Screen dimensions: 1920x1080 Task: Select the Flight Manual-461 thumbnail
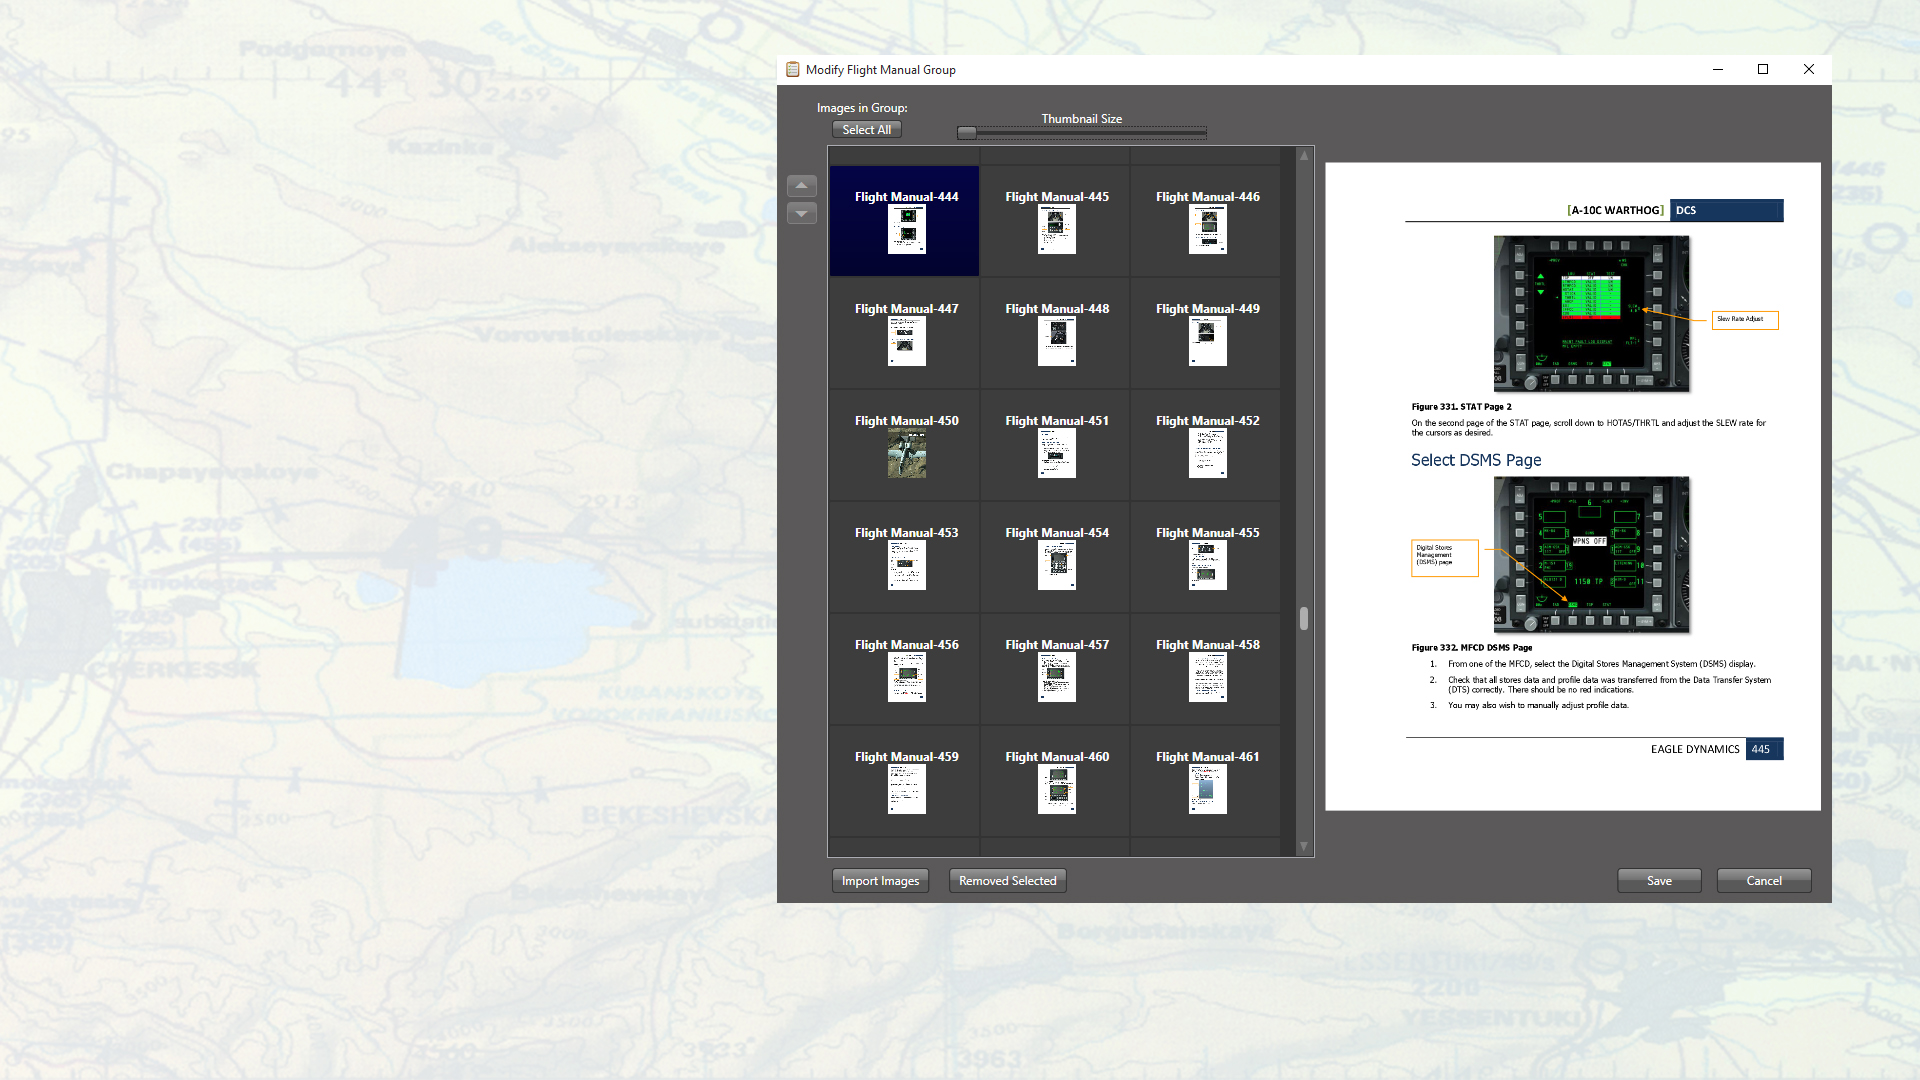click(x=1206, y=781)
